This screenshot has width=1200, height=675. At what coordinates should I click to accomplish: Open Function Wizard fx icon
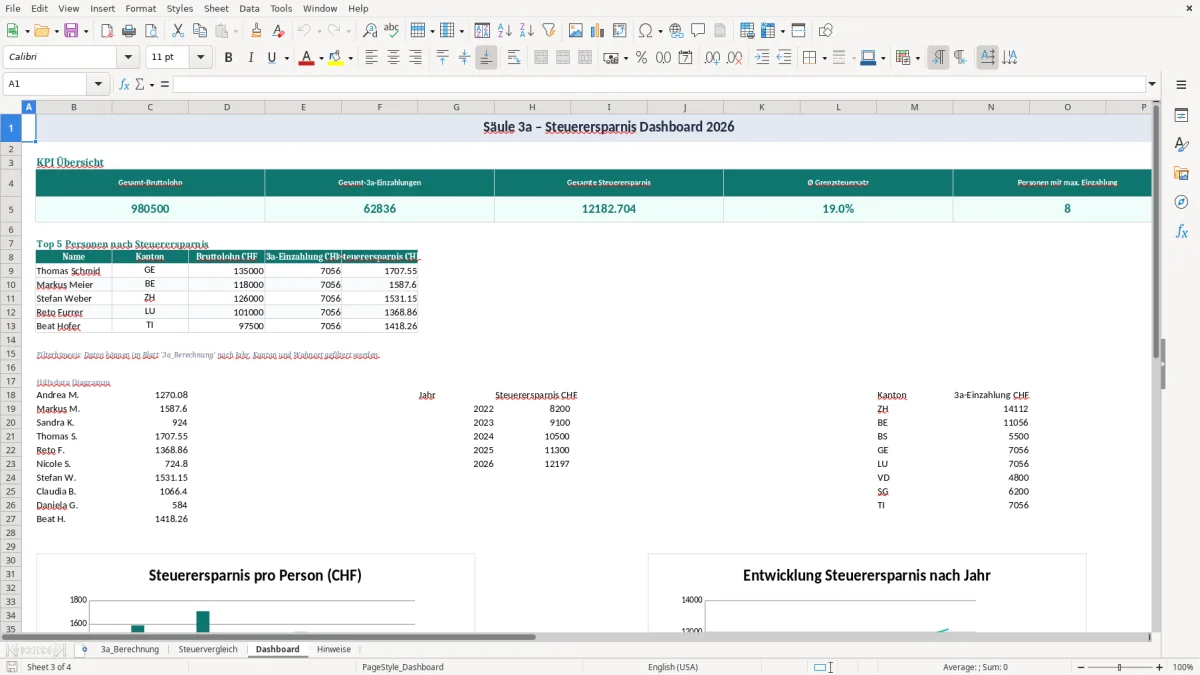click(124, 84)
